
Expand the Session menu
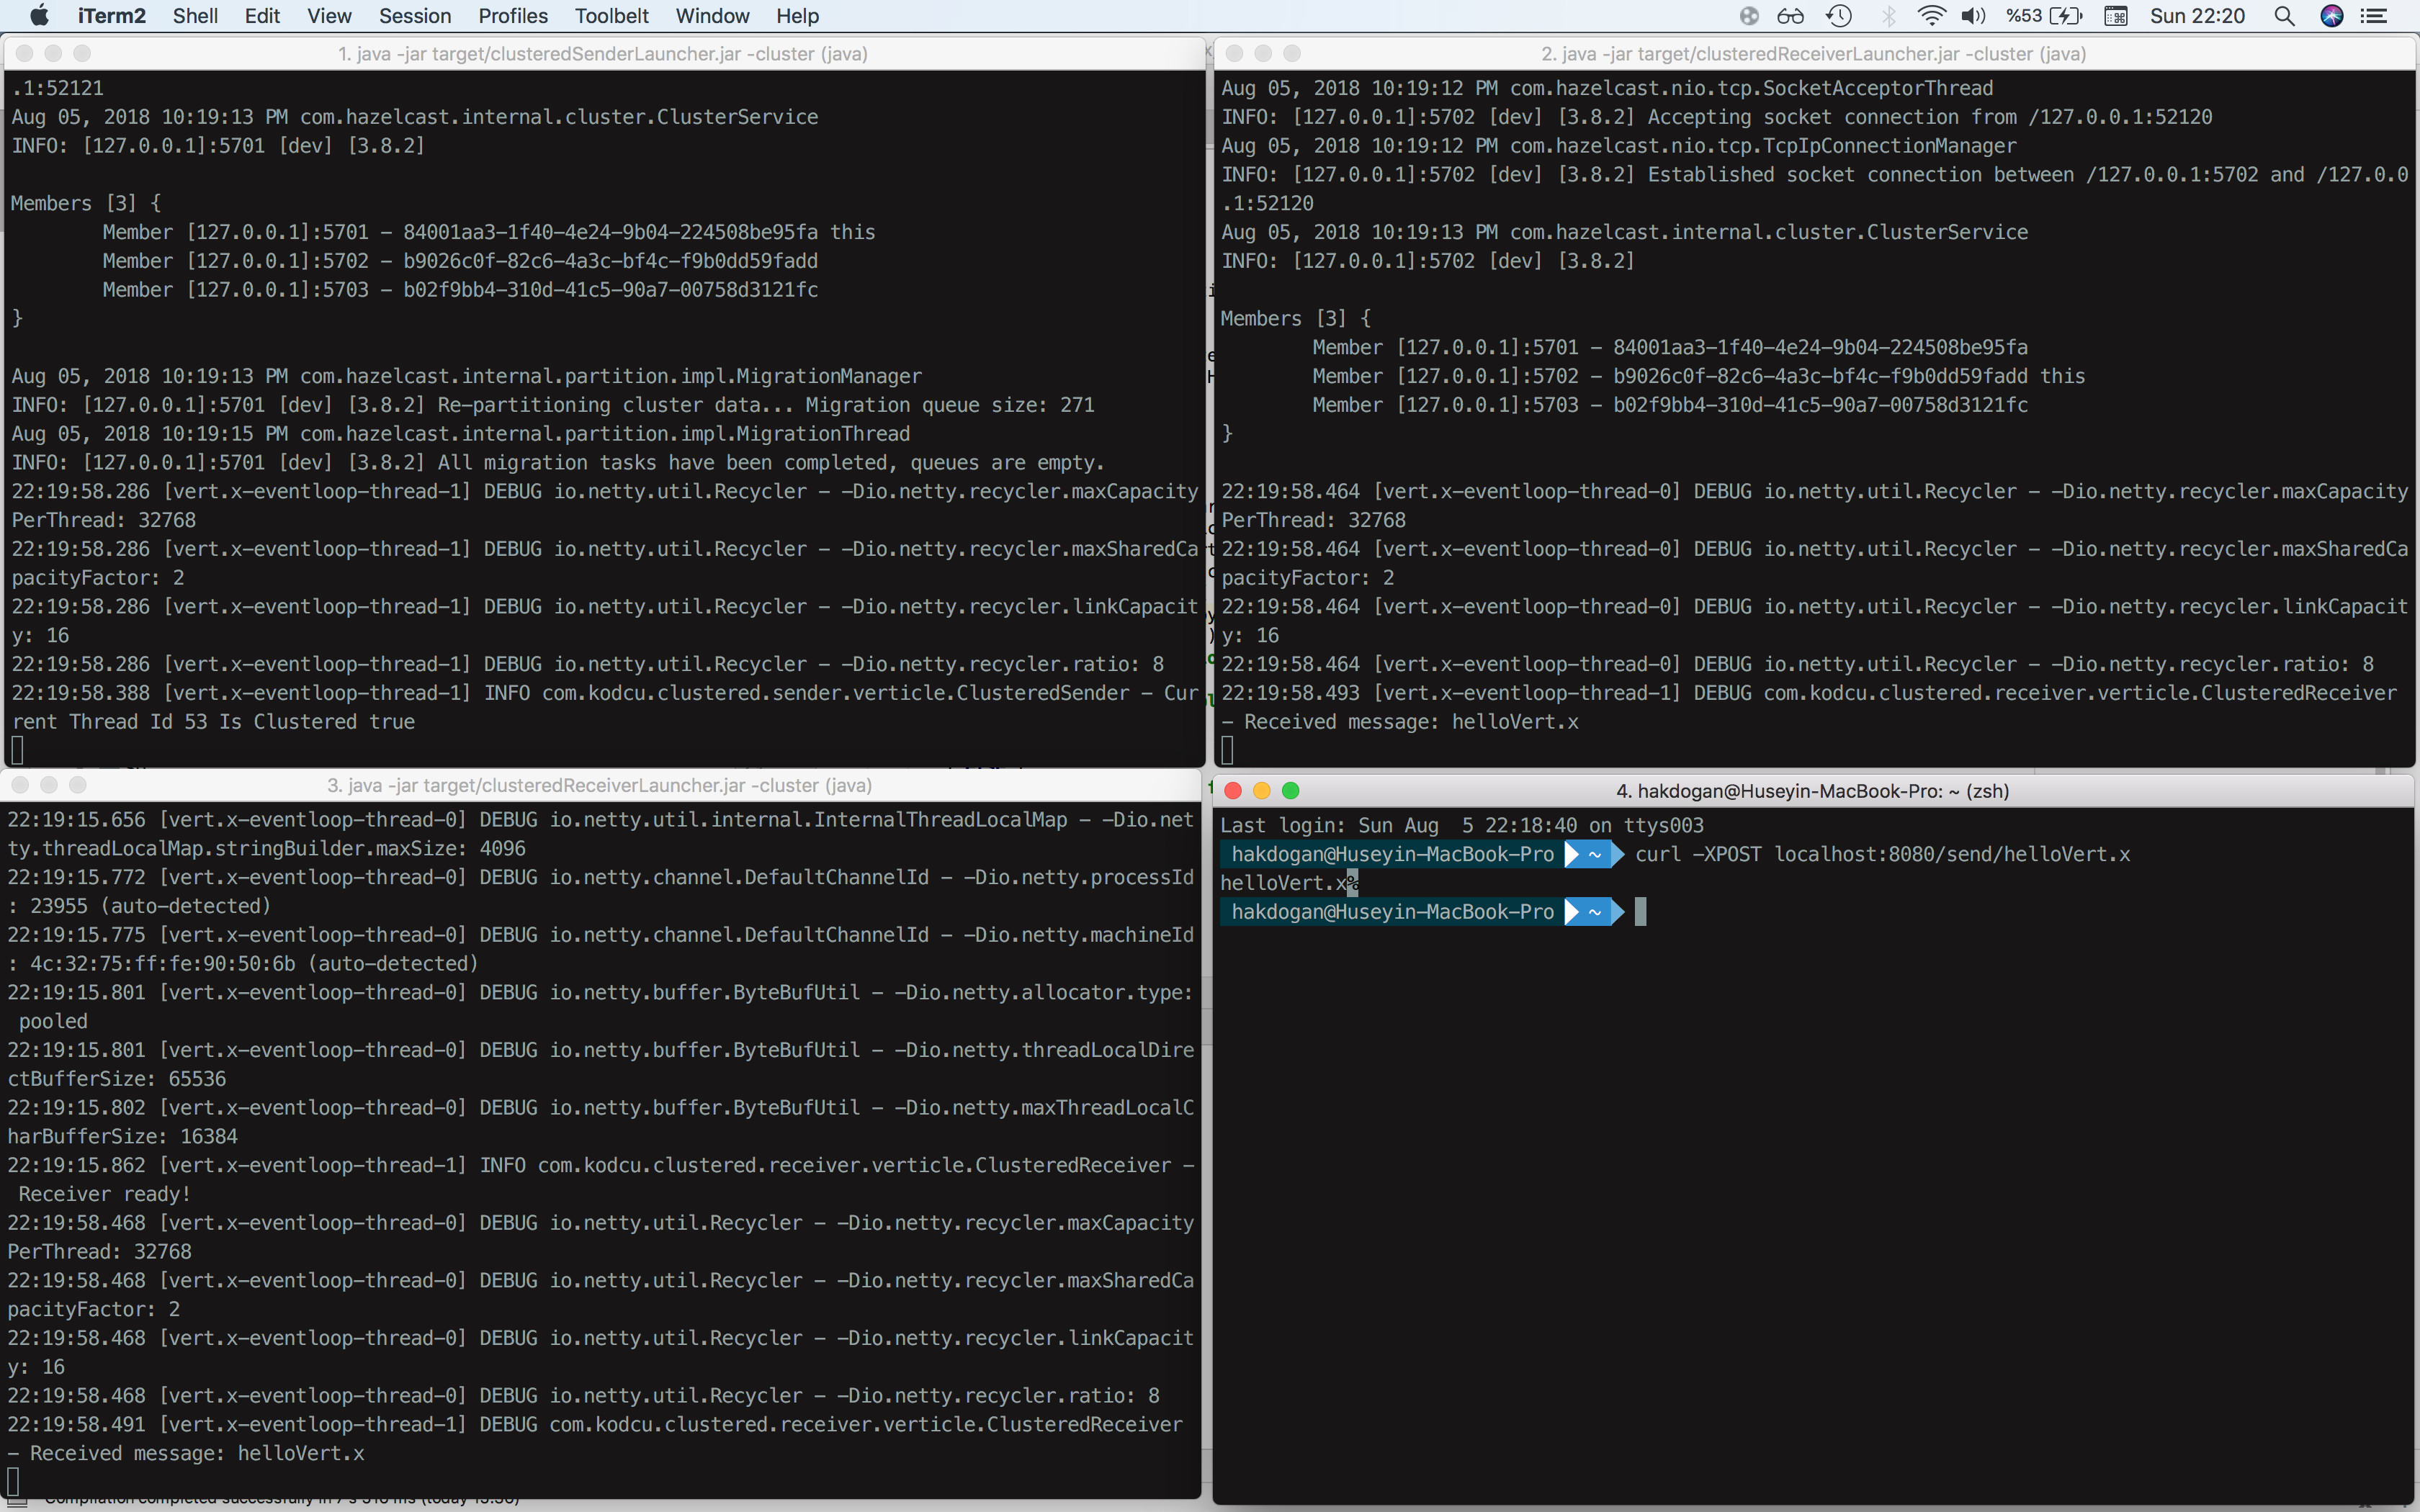tap(415, 16)
